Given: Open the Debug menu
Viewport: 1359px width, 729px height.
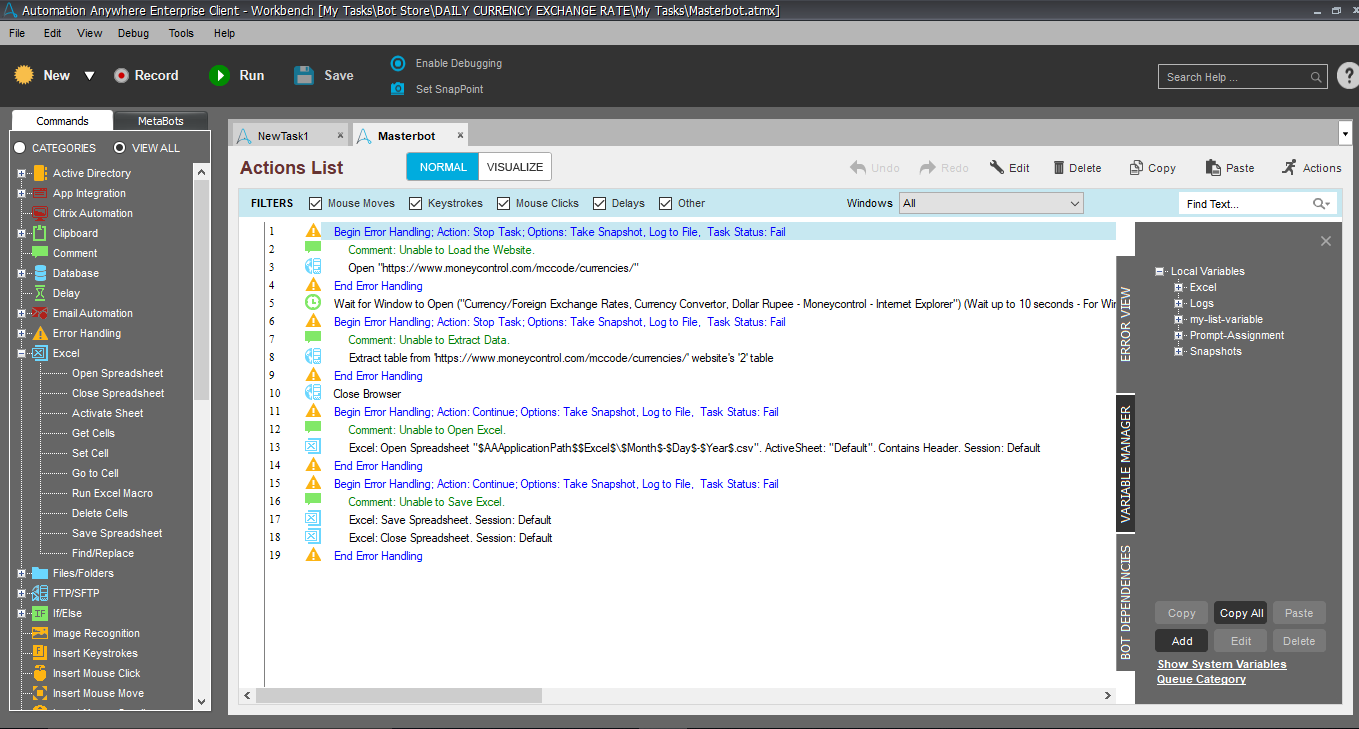Looking at the screenshot, I should tap(133, 33).
